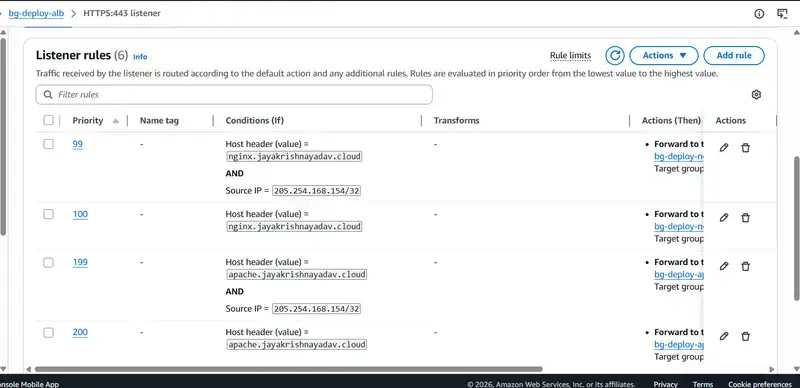Click Source IP value in rule 199
The width and height of the screenshot is (800, 388).
[x=317, y=309]
